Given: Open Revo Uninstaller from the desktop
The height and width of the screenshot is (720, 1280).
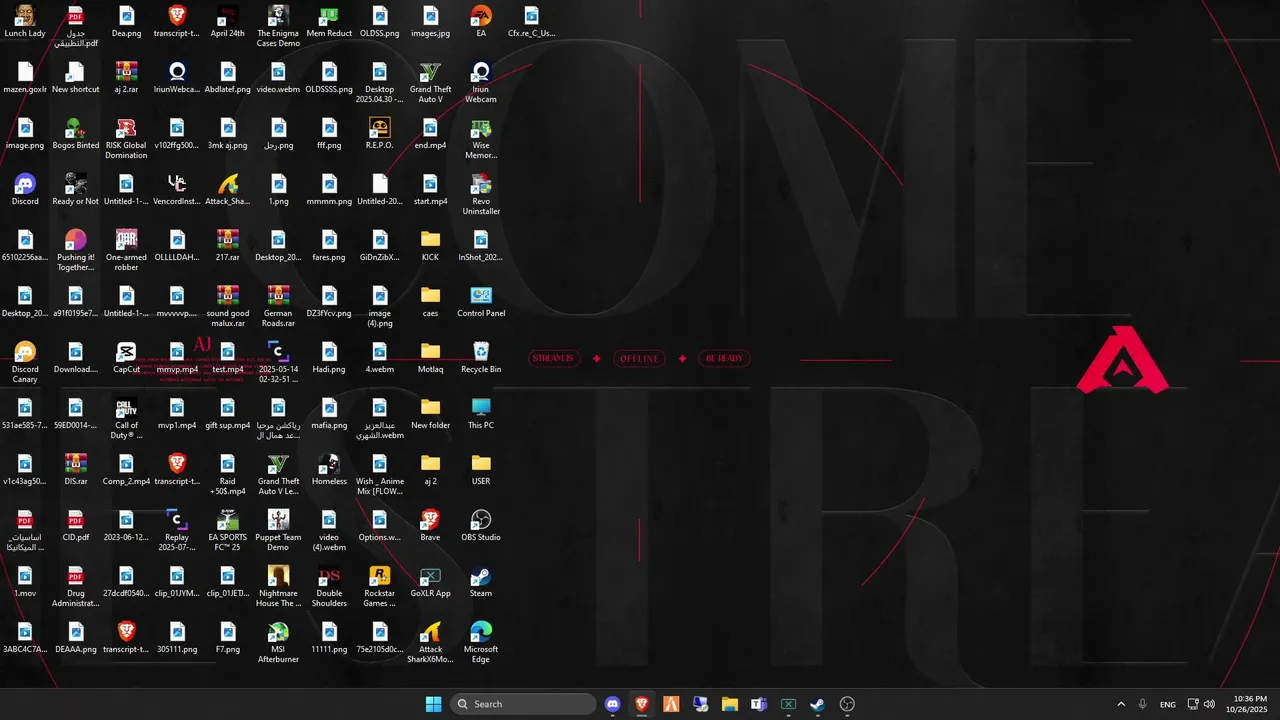Looking at the screenshot, I should (481, 195).
